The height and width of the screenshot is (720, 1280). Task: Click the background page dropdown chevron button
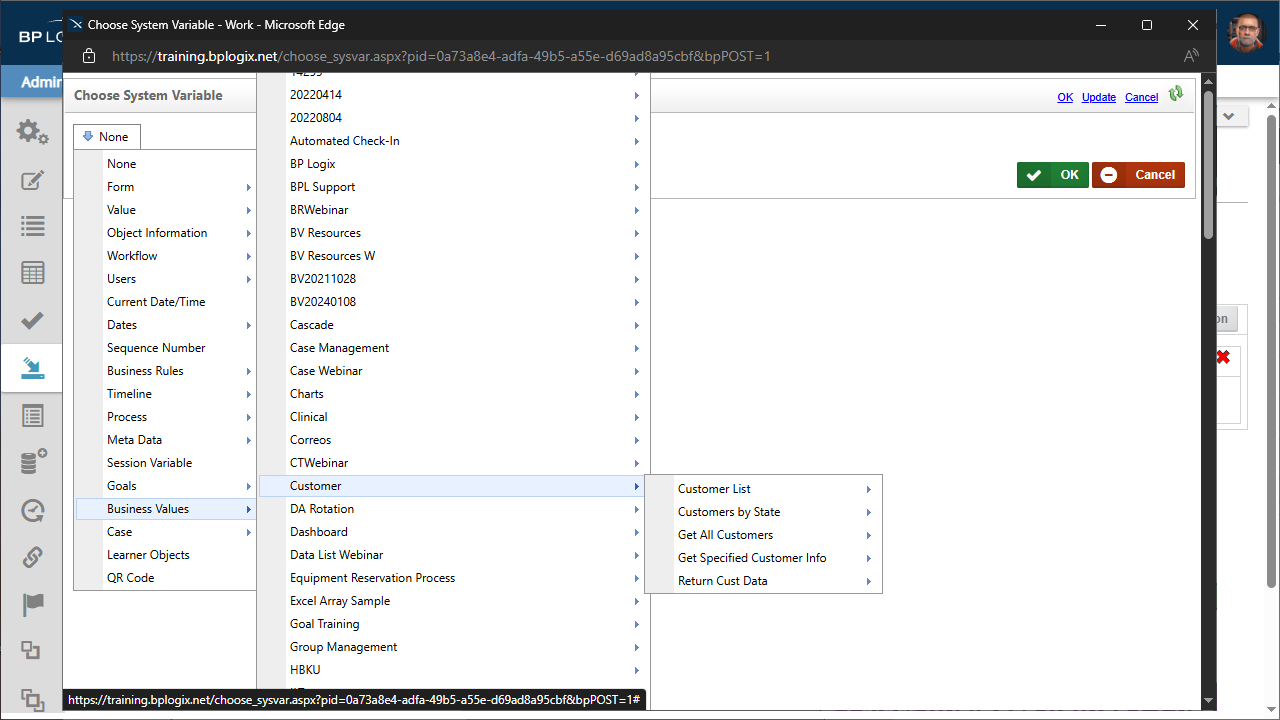click(1231, 117)
